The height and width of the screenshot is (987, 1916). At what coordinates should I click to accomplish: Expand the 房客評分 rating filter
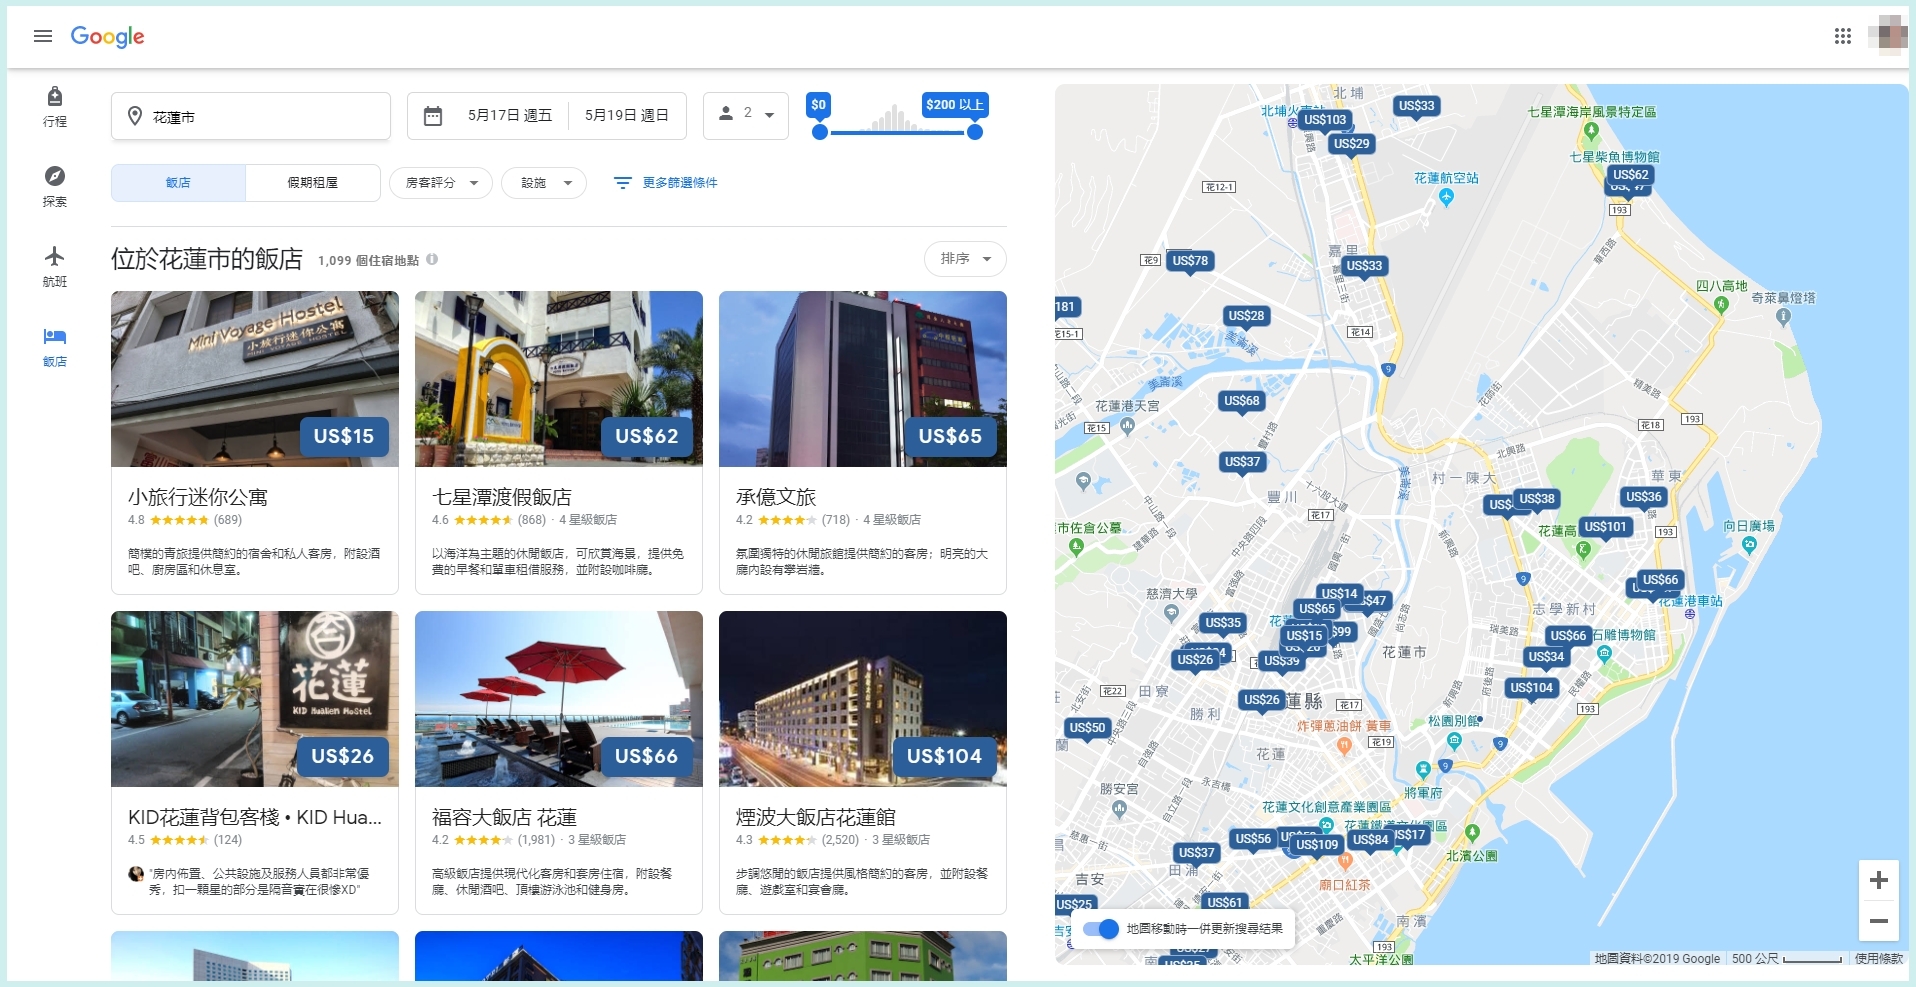[441, 183]
